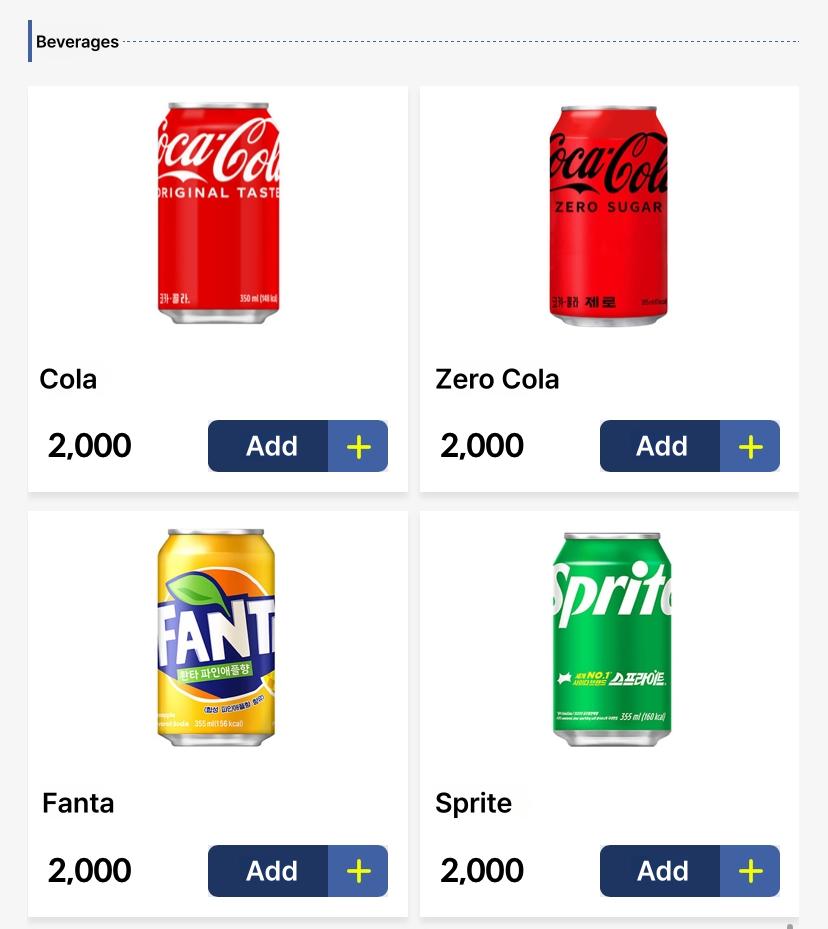Click the 2,000 price under Fanta
828x929 pixels.
[x=89, y=870]
